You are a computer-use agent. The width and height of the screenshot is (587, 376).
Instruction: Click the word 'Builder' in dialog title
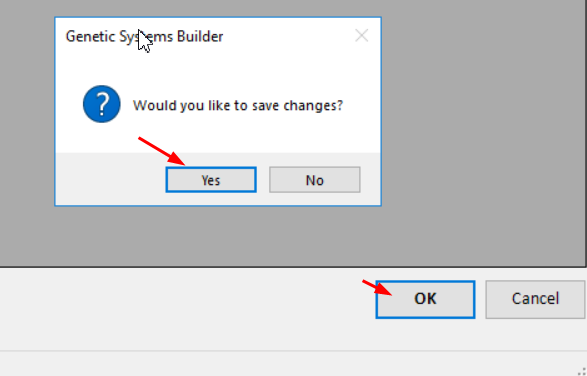pos(200,37)
